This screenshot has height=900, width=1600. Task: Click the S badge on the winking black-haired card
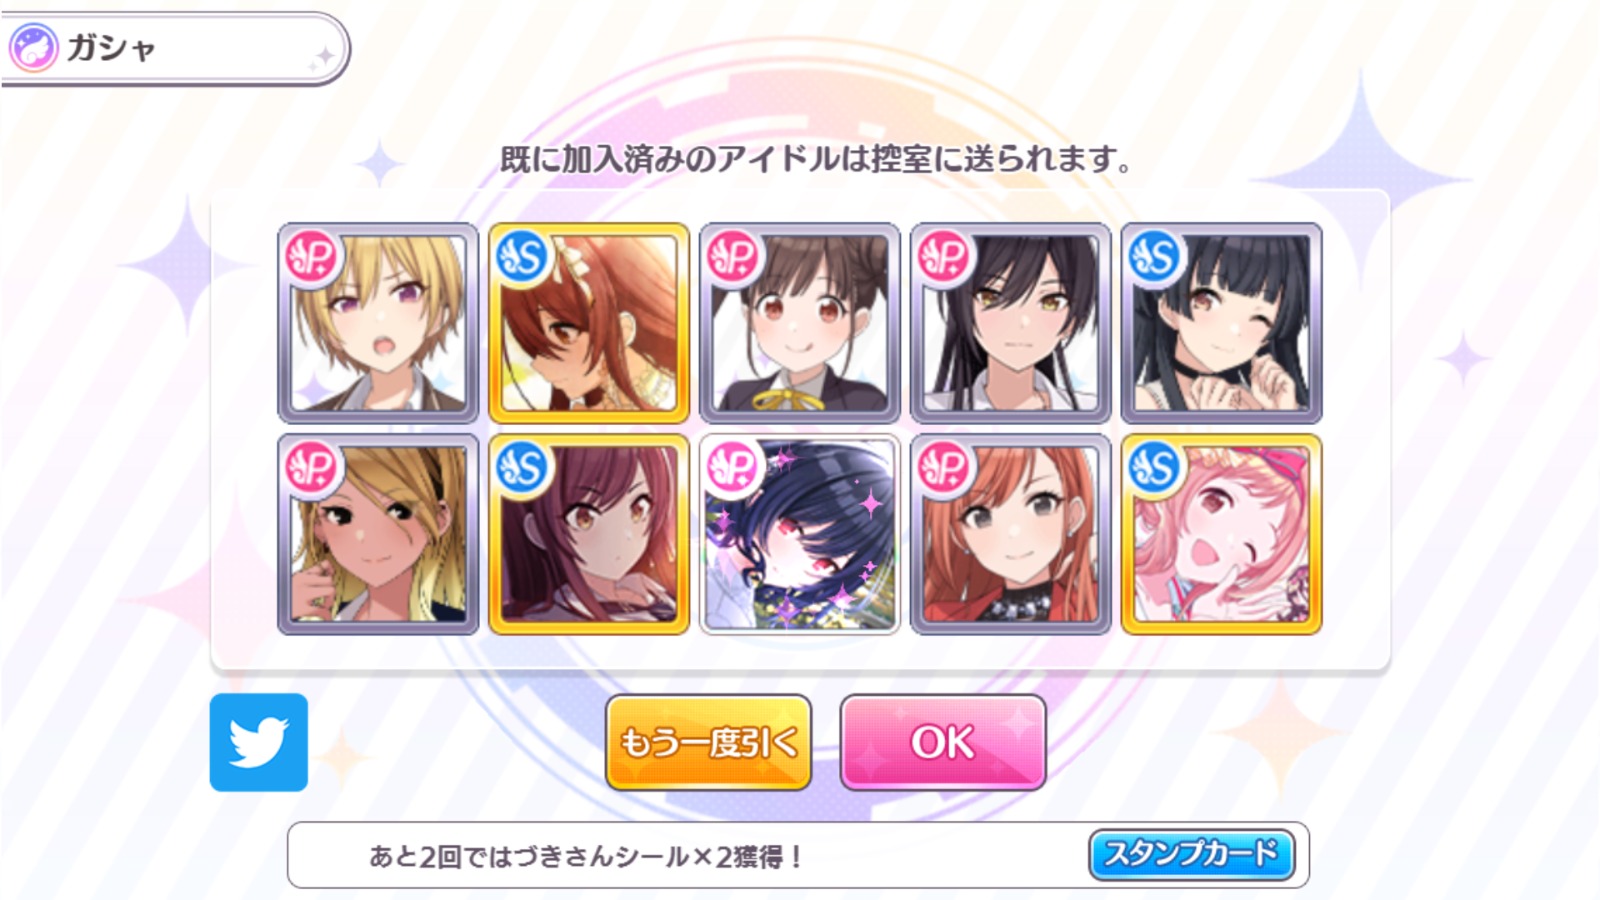click(1157, 258)
